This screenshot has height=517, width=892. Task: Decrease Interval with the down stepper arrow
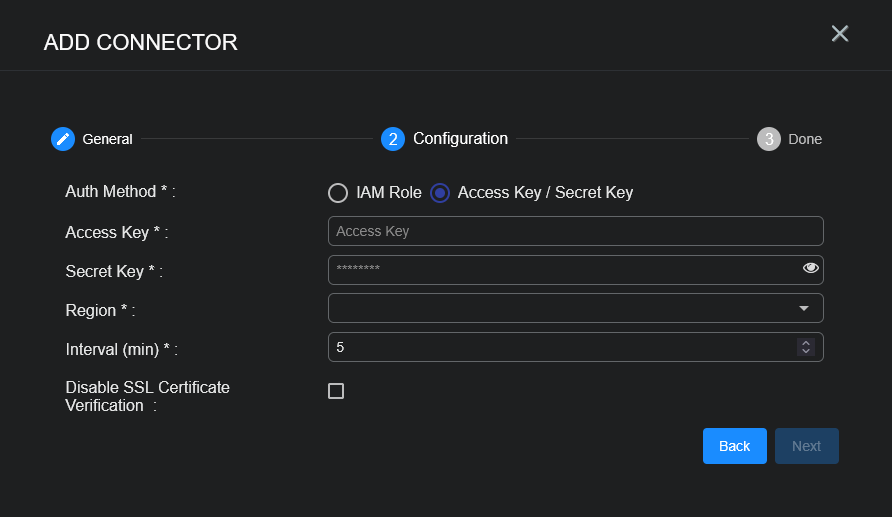click(805, 351)
